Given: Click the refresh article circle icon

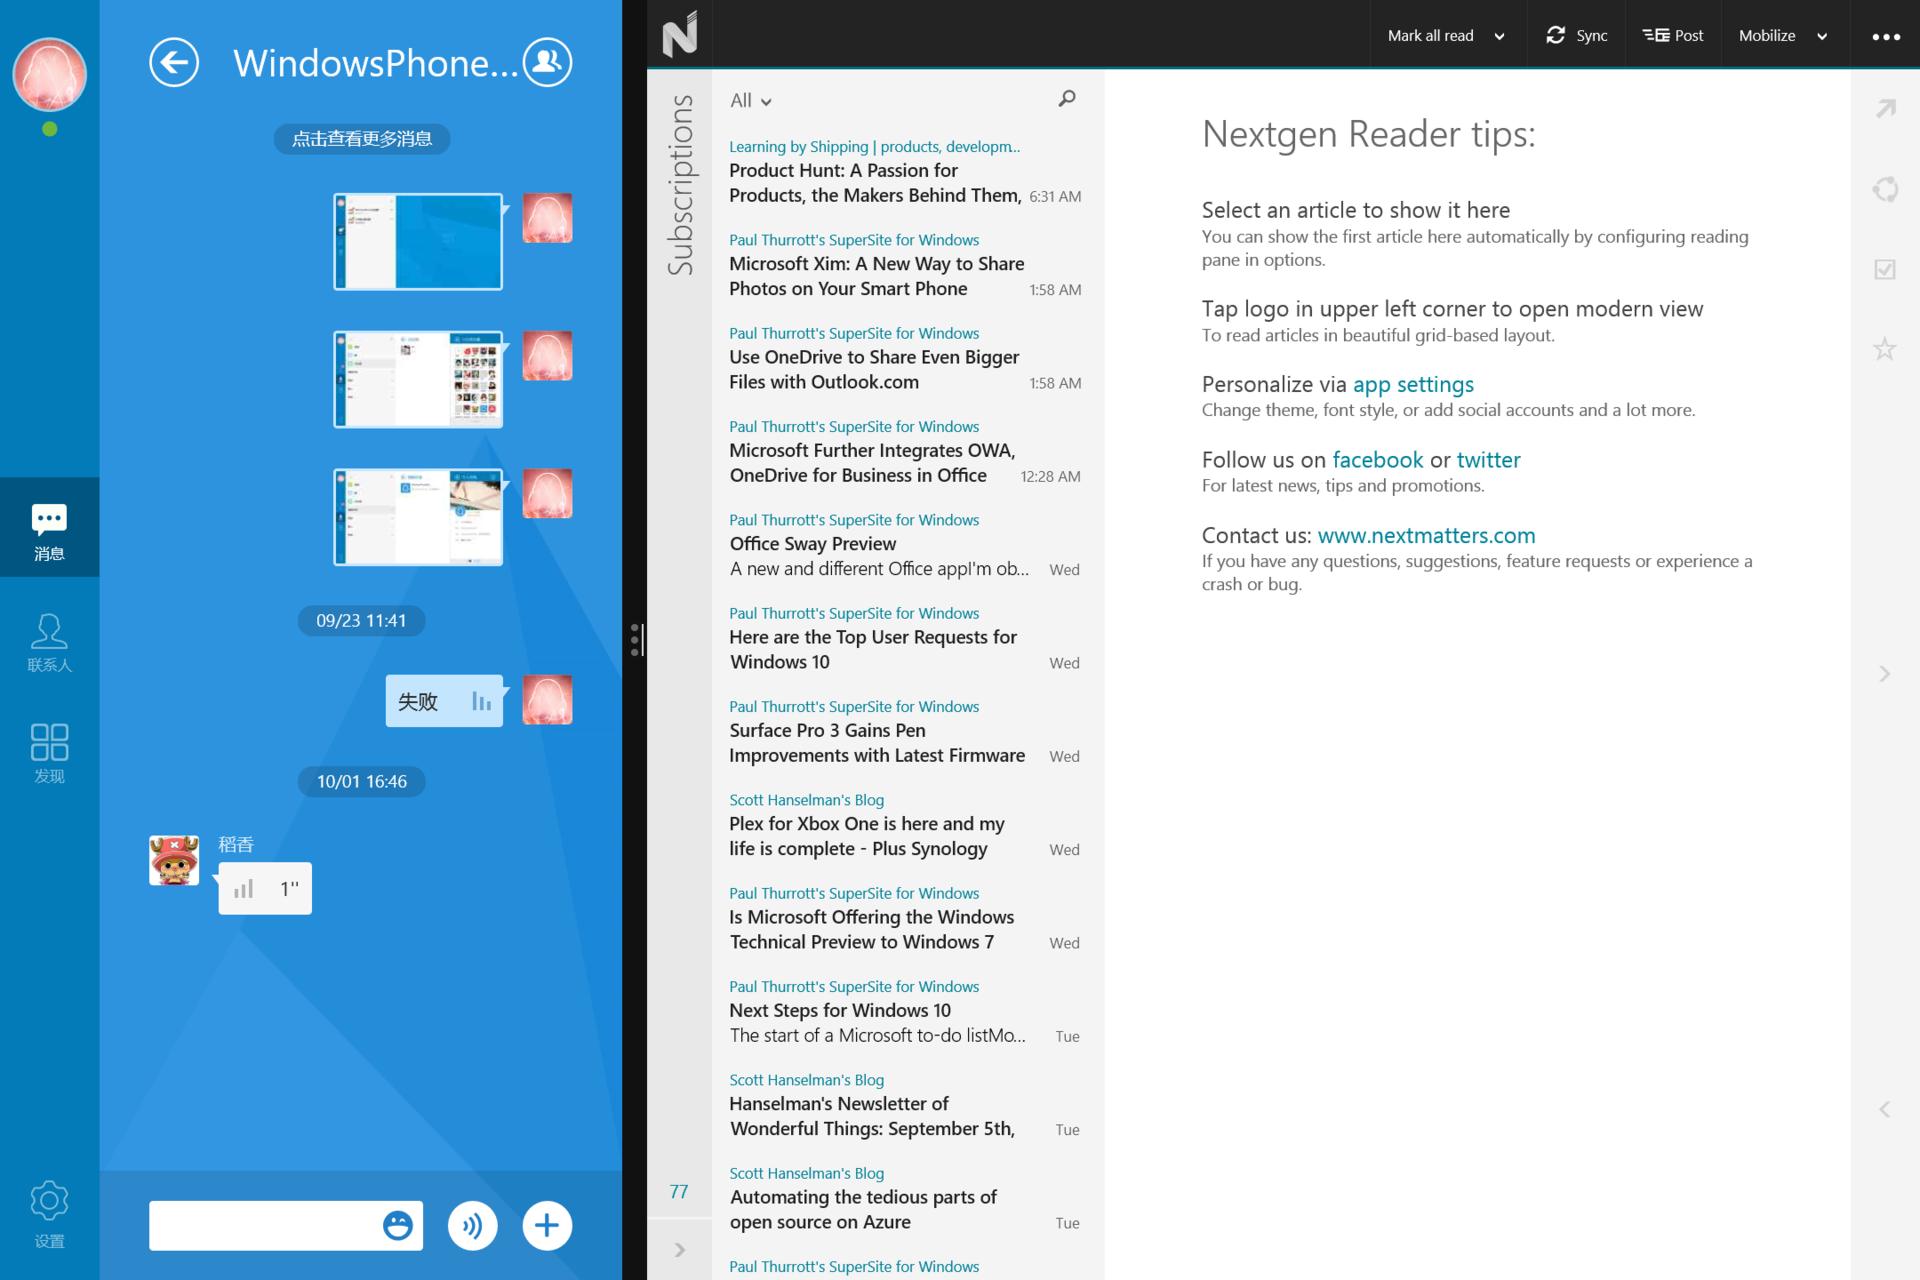Looking at the screenshot, I should tap(1886, 189).
